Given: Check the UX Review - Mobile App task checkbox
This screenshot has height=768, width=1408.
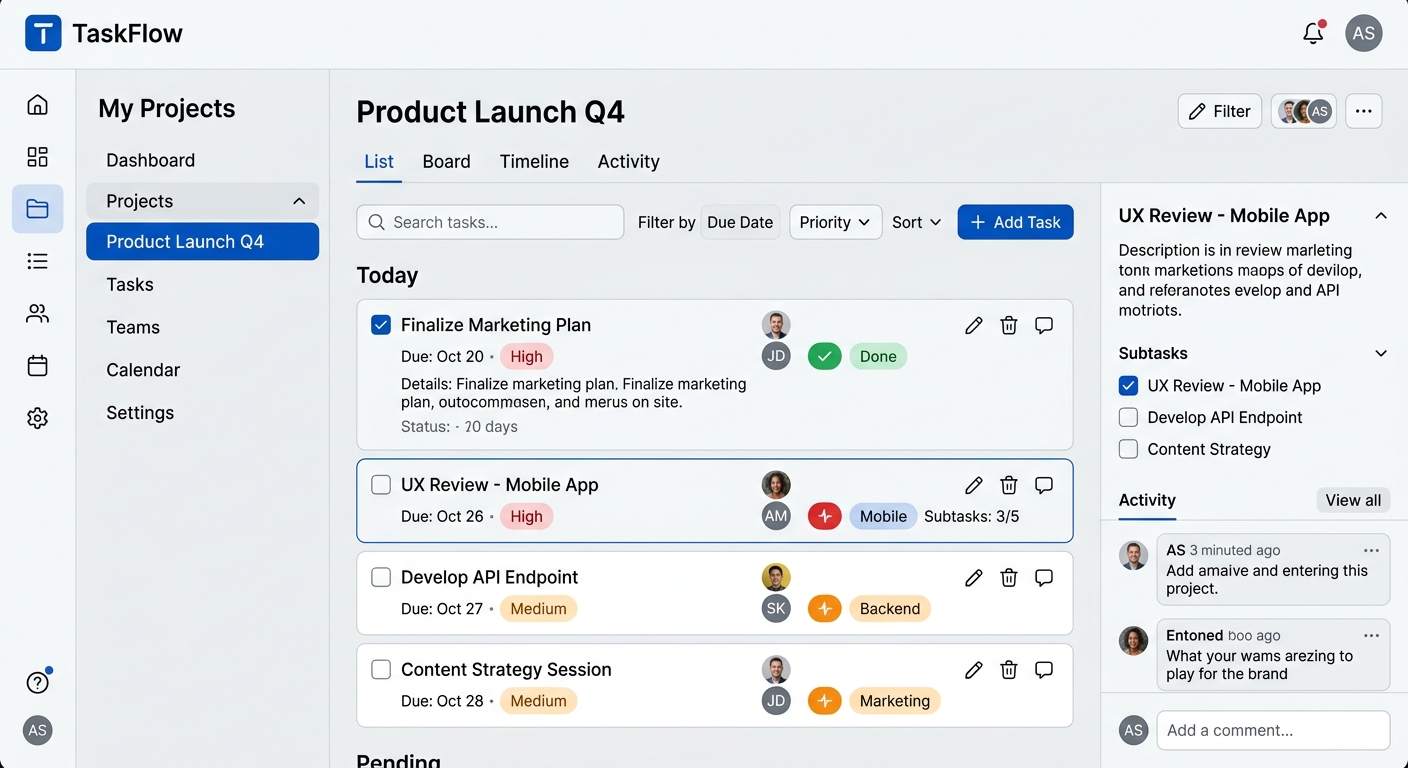Looking at the screenshot, I should click(x=381, y=485).
